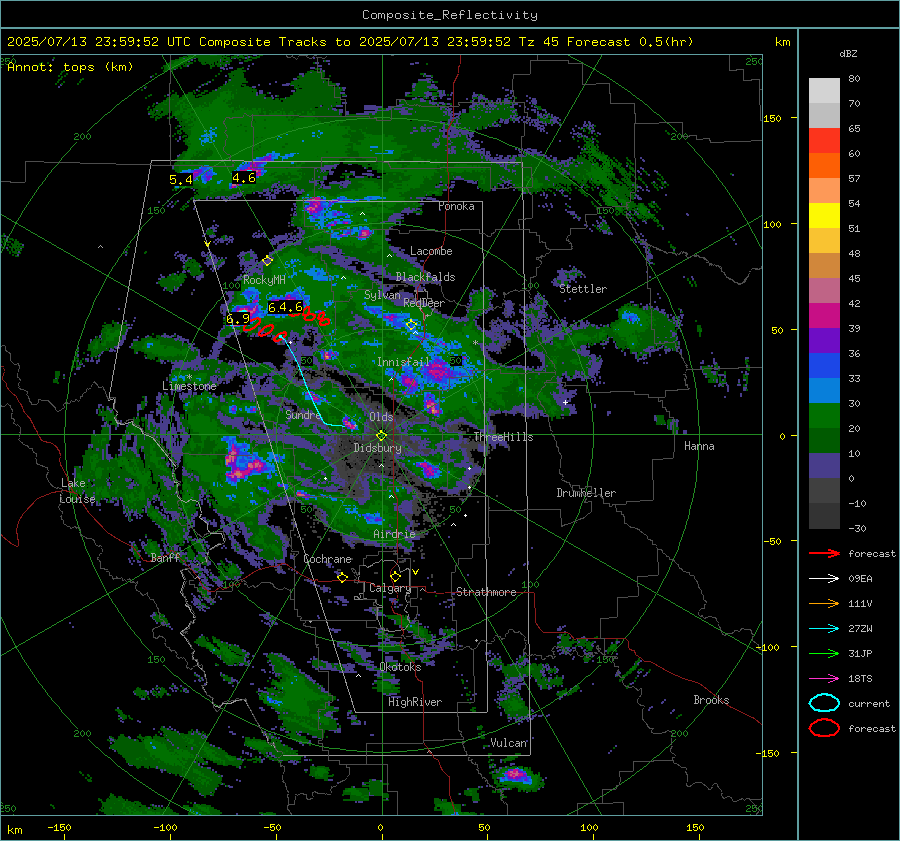Screen dimensions: 900x841
Task: Click the yellow swatch between 54 and 51 dBZ
Action: (x=824, y=216)
